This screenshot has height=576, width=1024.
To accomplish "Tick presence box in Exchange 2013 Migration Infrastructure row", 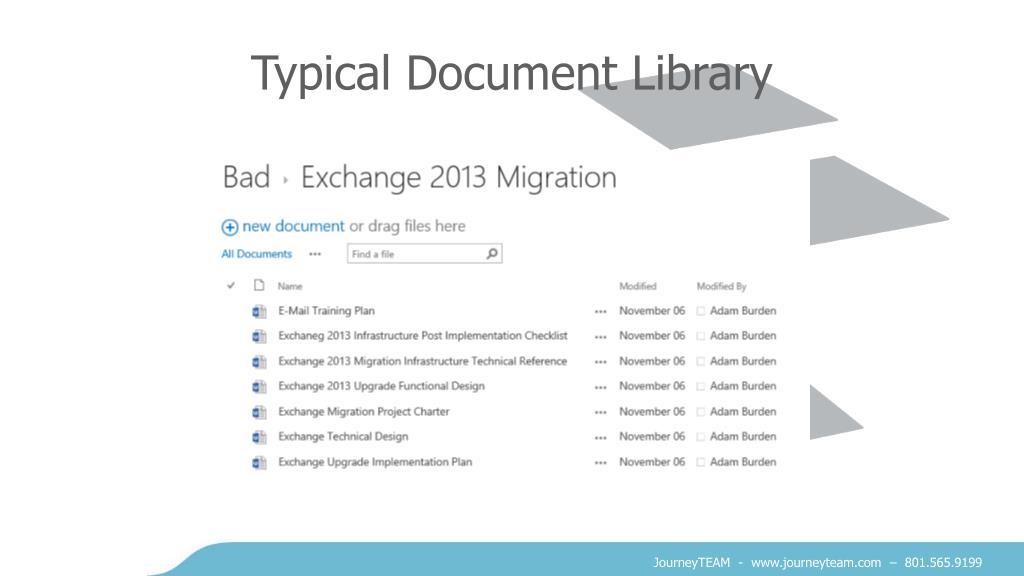I will tap(701, 362).
